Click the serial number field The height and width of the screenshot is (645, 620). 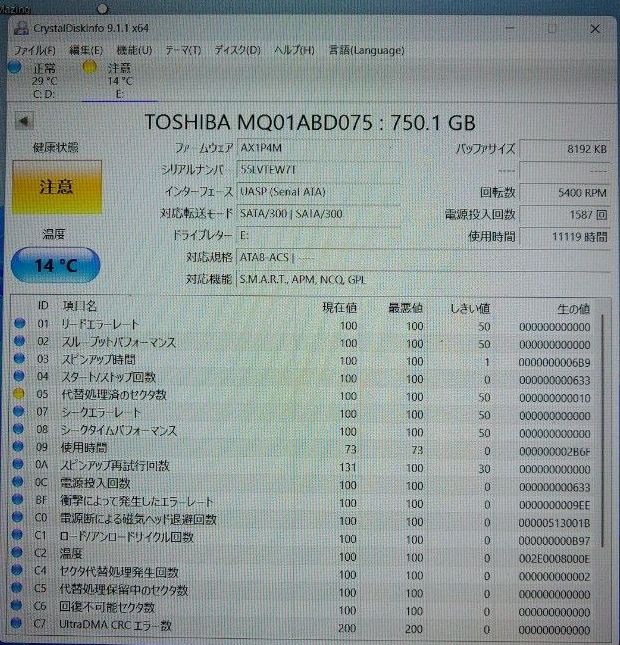pos(318,170)
